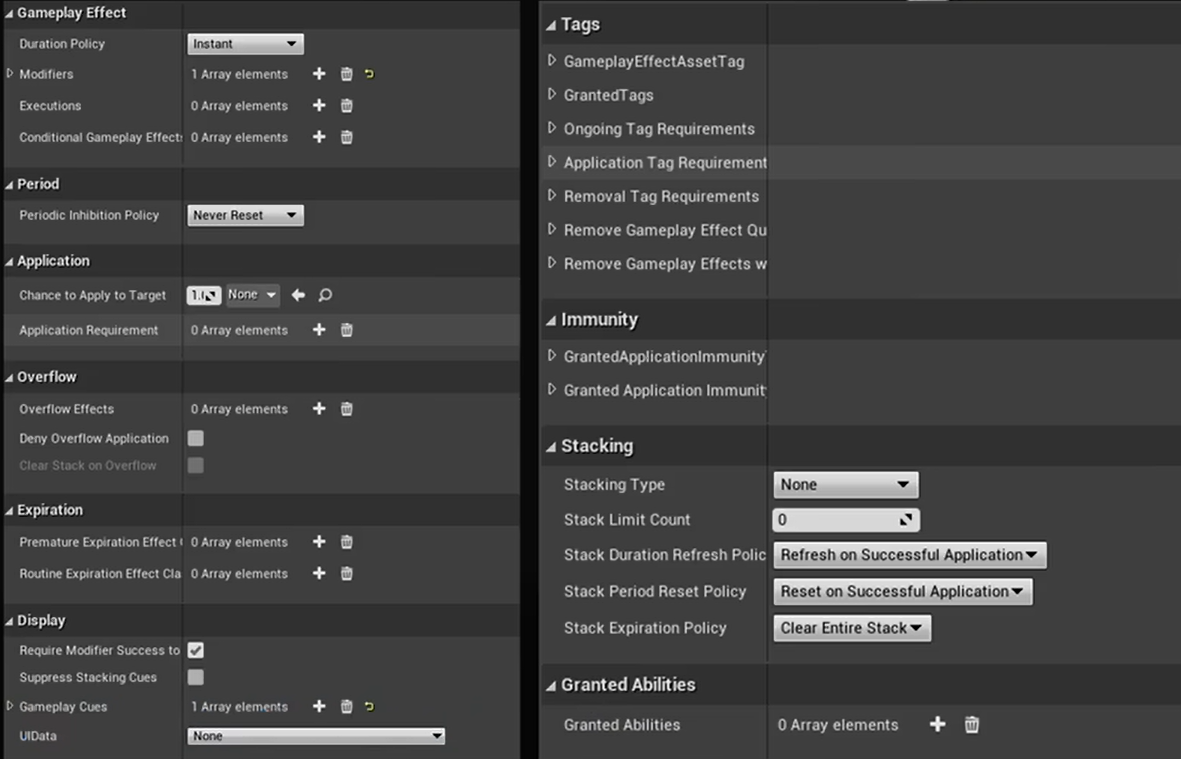Open Stack Expiration Policy dropdown
The image size is (1181, 759).
click(851, 628)
